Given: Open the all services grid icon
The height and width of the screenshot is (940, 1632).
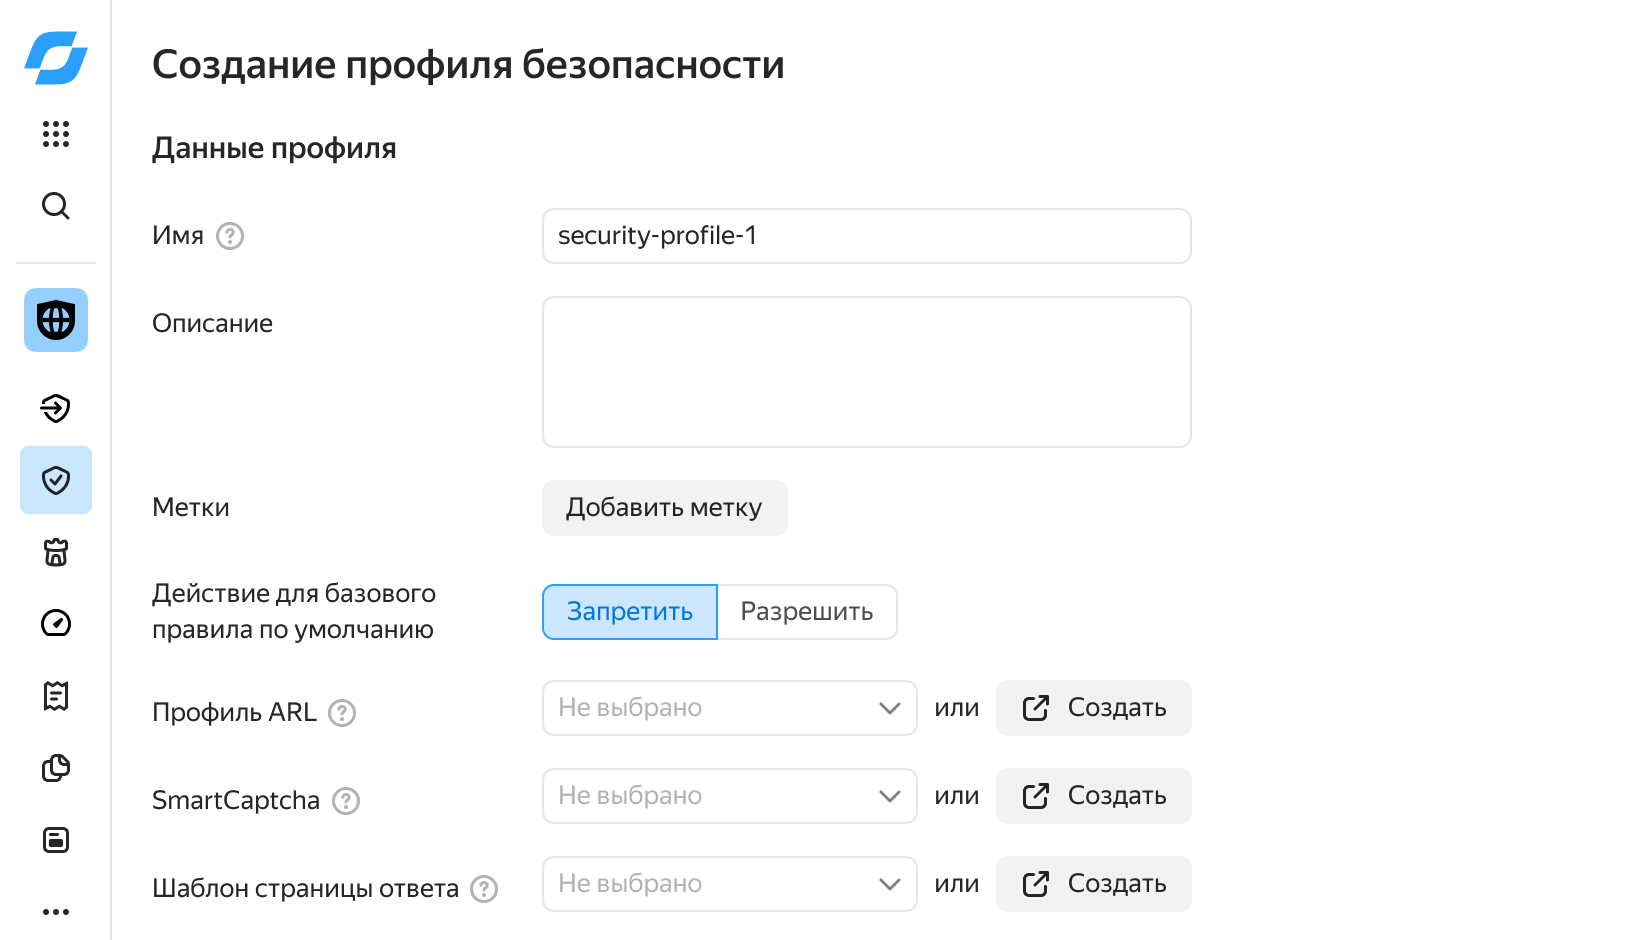Looking at the screenshot, I should (56, 134).
